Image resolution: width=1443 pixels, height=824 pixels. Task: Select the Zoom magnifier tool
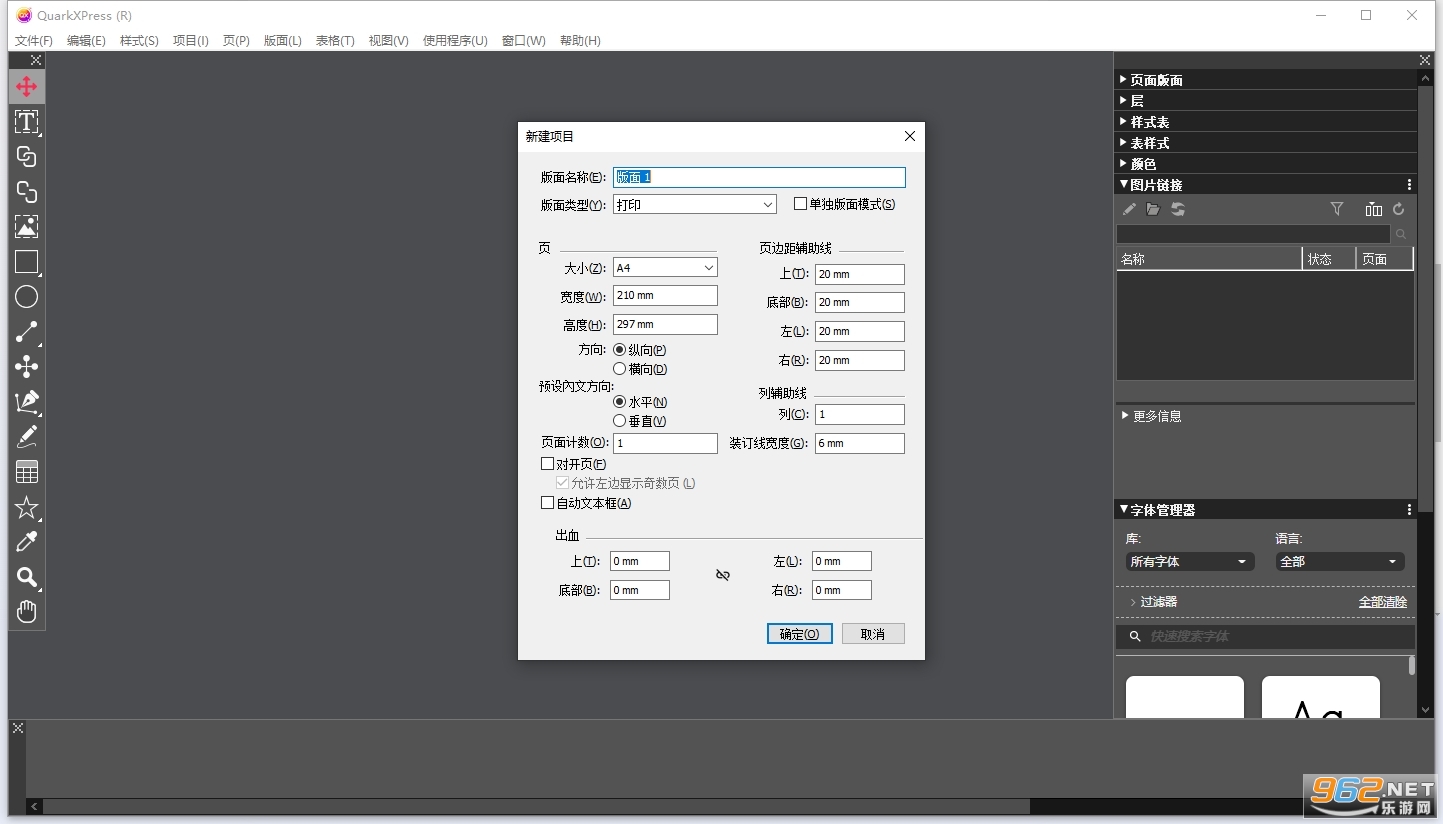pyautogui.click(x=27, y=577)
